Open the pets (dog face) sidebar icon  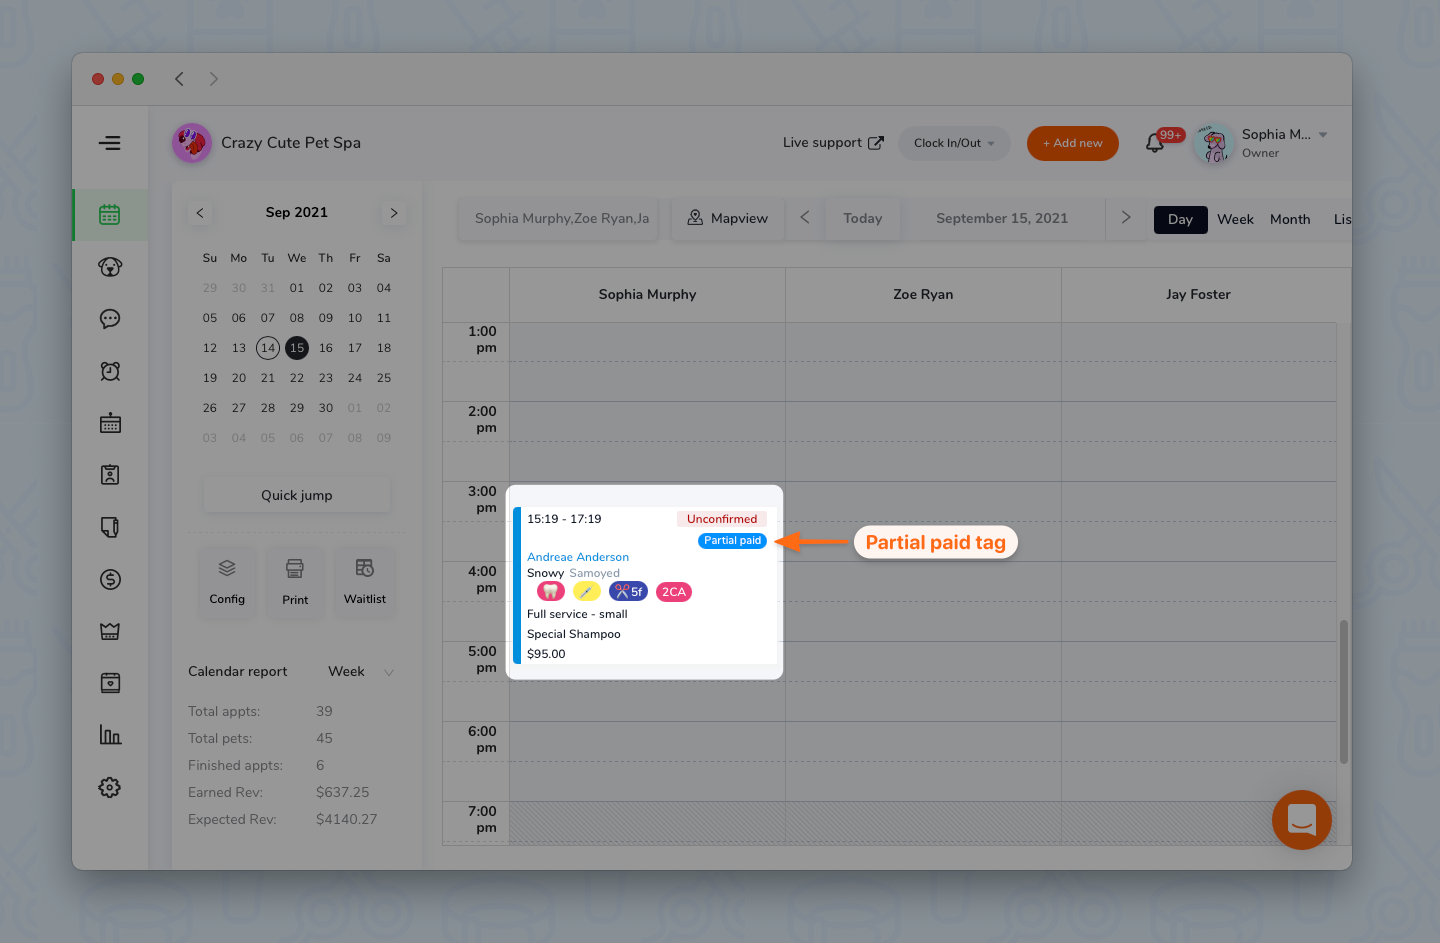[x=110, y=267]
